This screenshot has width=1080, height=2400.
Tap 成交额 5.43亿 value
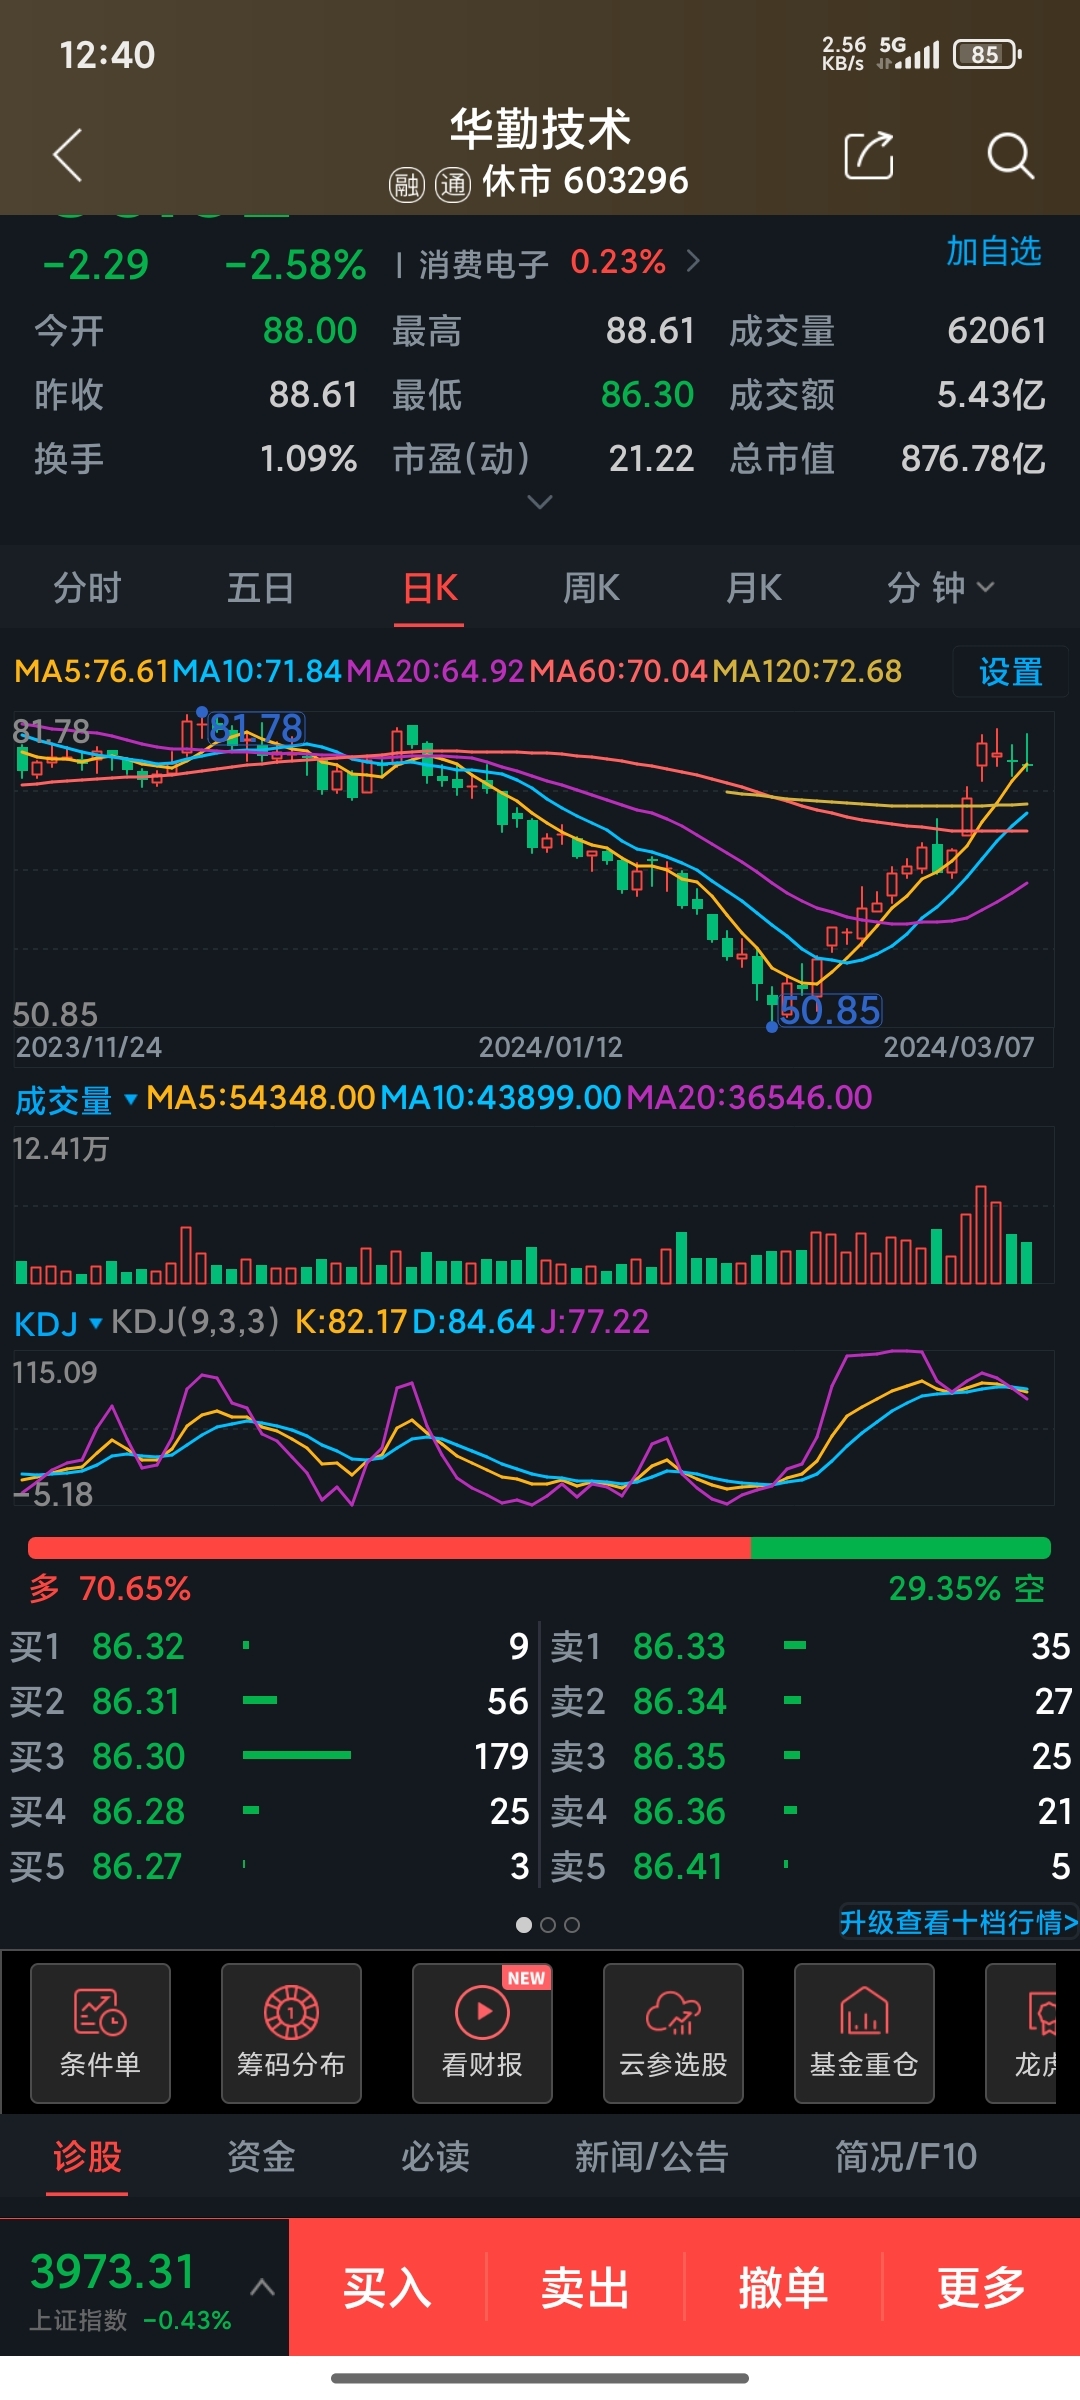(991, 395)
